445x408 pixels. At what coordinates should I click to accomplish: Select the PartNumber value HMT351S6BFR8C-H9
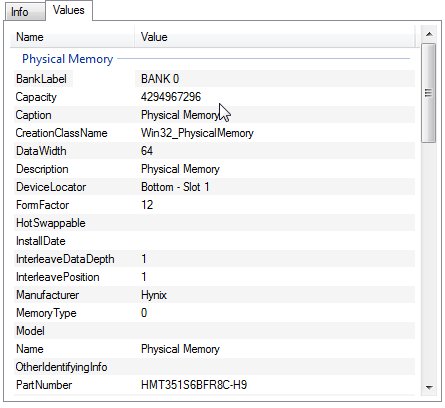tap(194, 385)
